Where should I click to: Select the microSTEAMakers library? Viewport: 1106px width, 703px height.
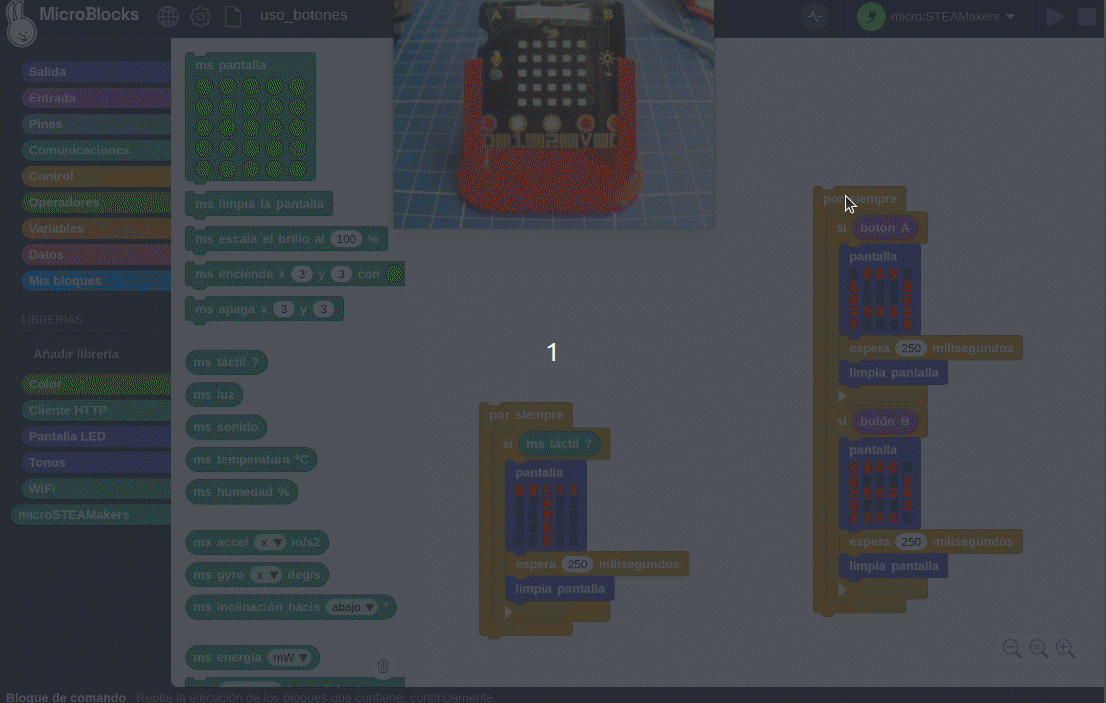(x=91, y=515)
